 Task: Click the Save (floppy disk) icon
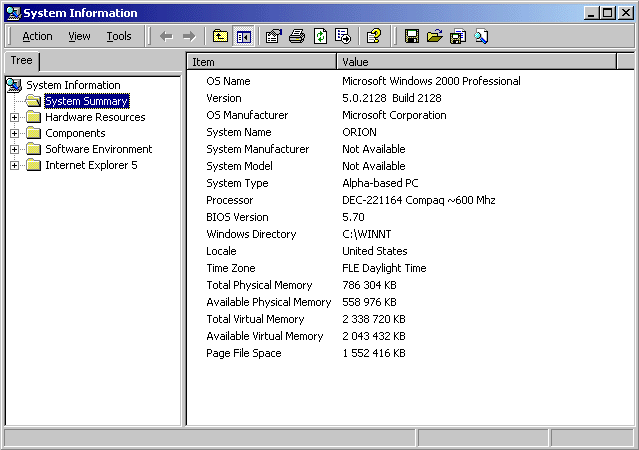411,36
